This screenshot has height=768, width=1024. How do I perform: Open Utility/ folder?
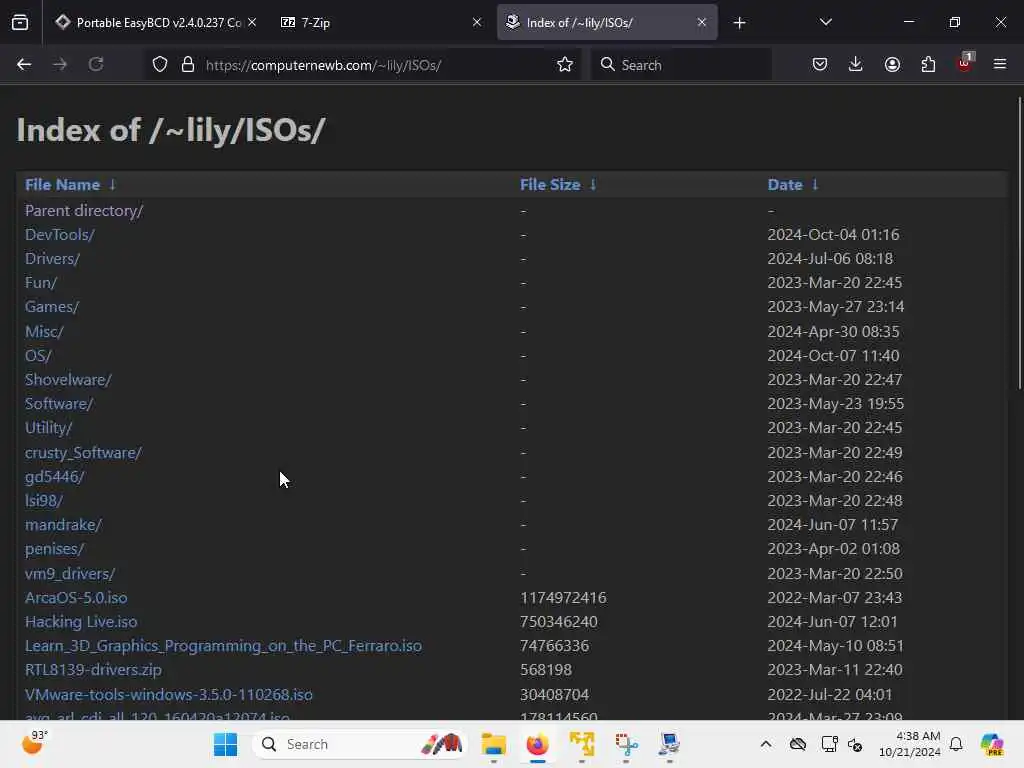(48, 428)
